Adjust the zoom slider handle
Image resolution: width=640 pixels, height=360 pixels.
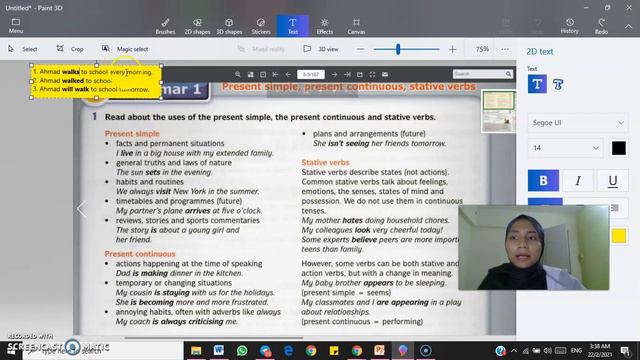[398, 49]
